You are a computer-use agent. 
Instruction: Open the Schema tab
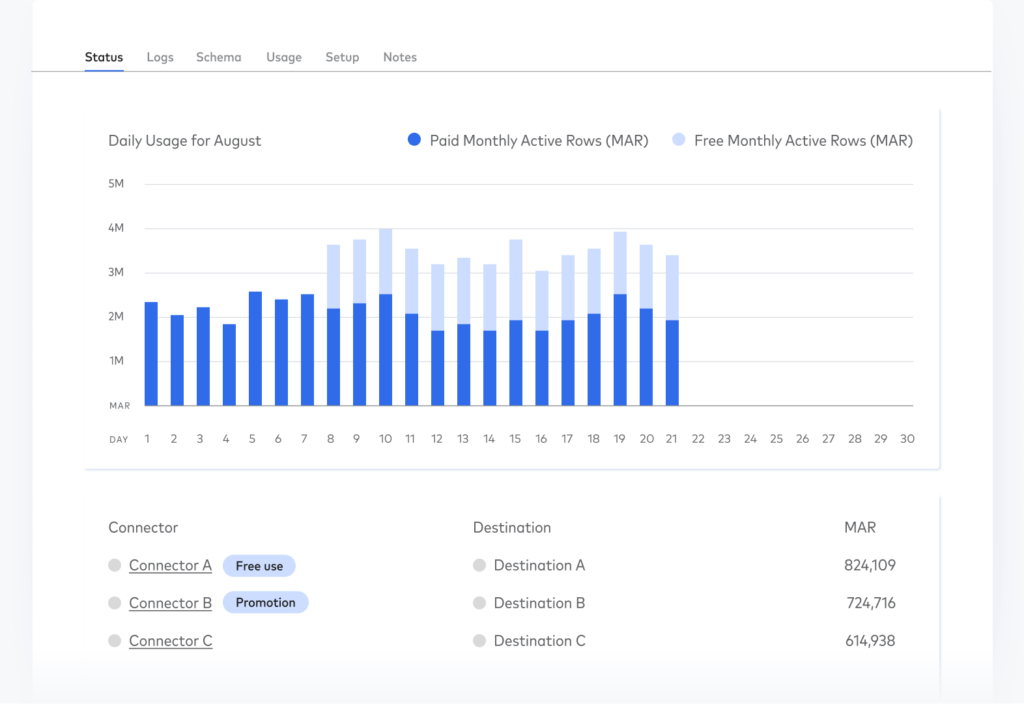coord(218,57)
